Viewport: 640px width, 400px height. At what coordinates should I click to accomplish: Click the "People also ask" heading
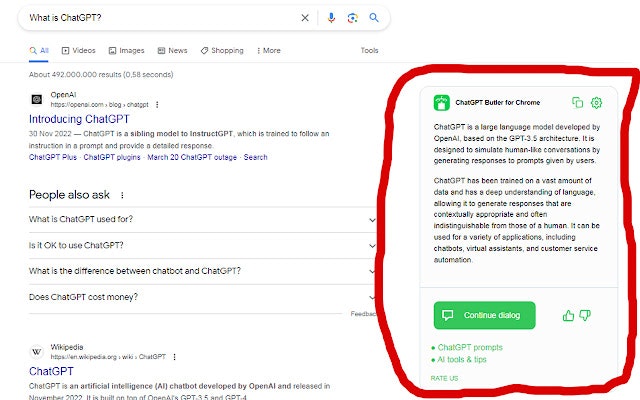tap(69, 195)
